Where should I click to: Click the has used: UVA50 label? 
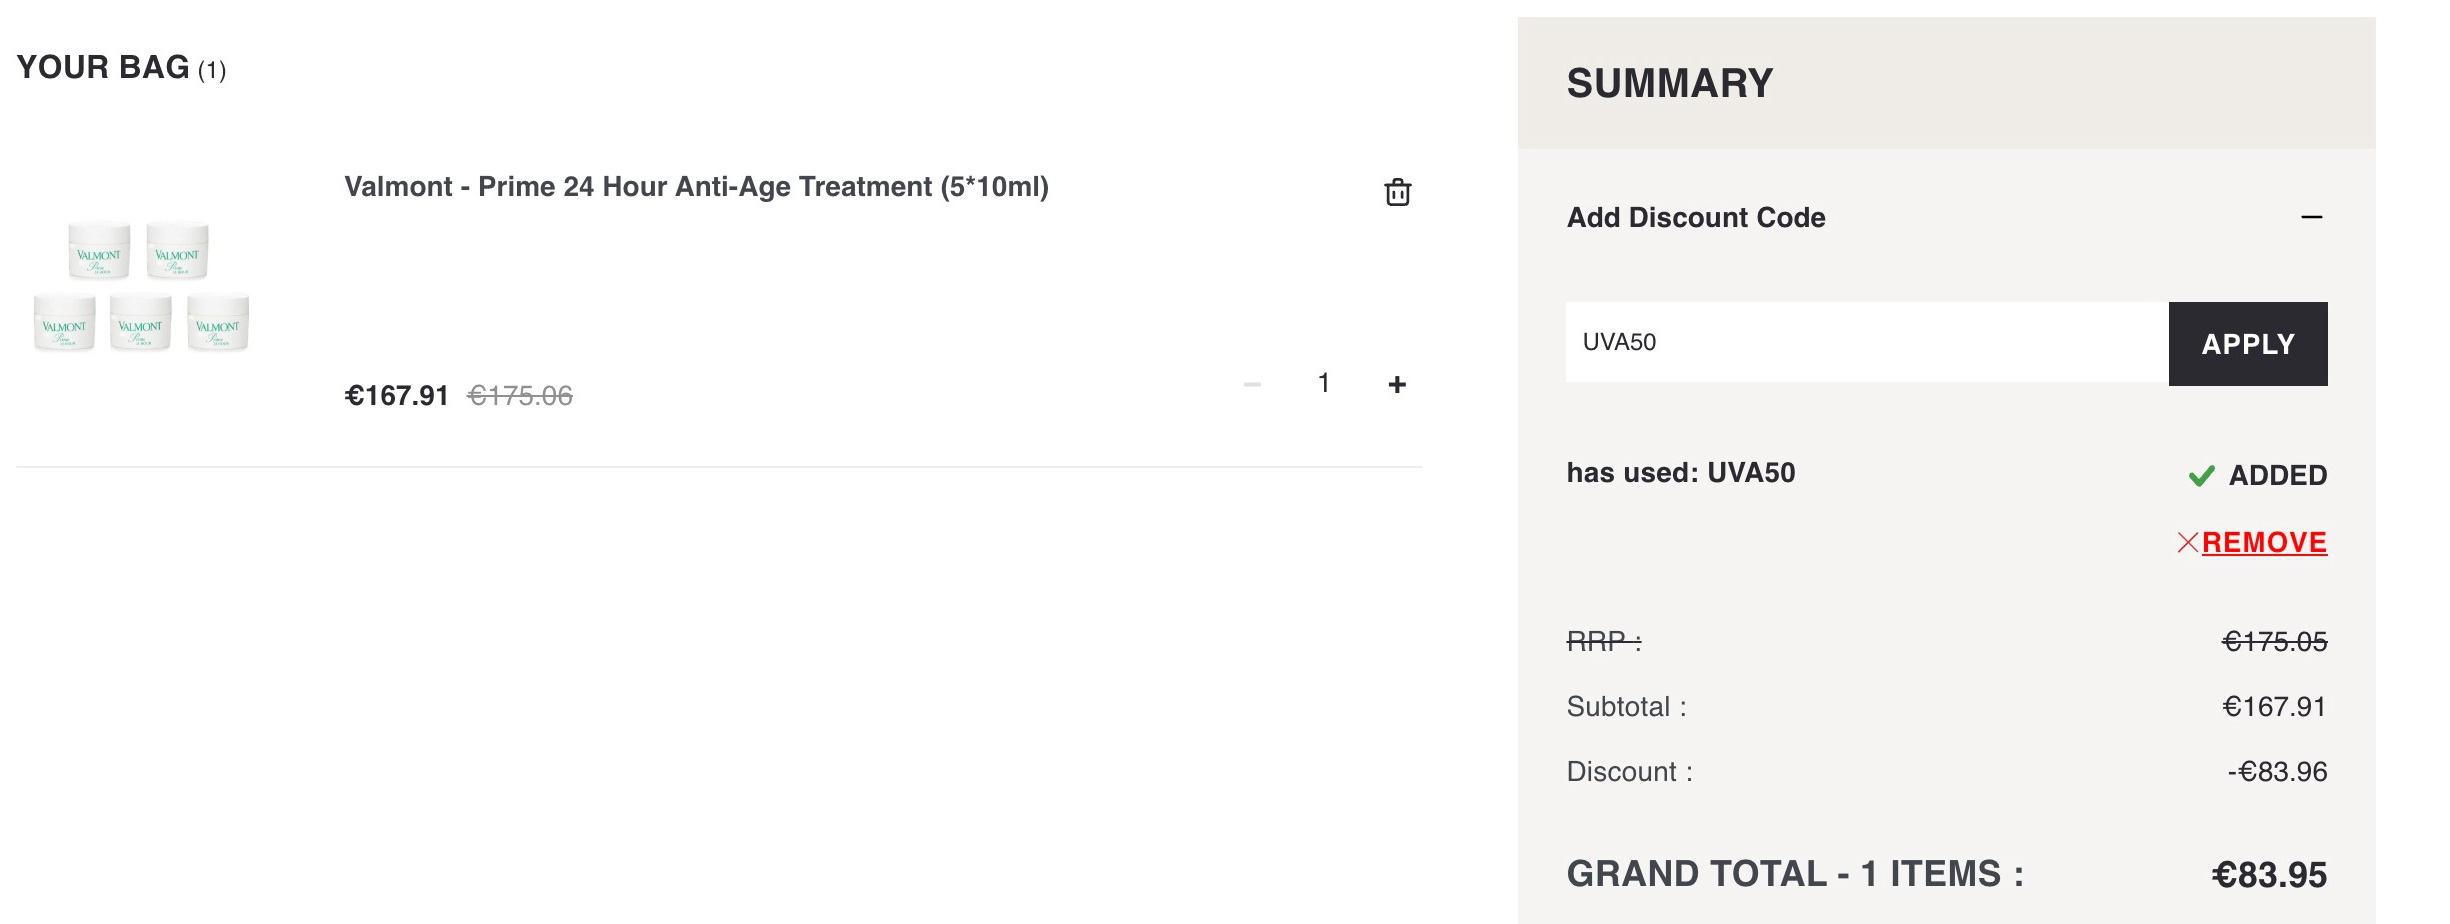pos(1680,473)
